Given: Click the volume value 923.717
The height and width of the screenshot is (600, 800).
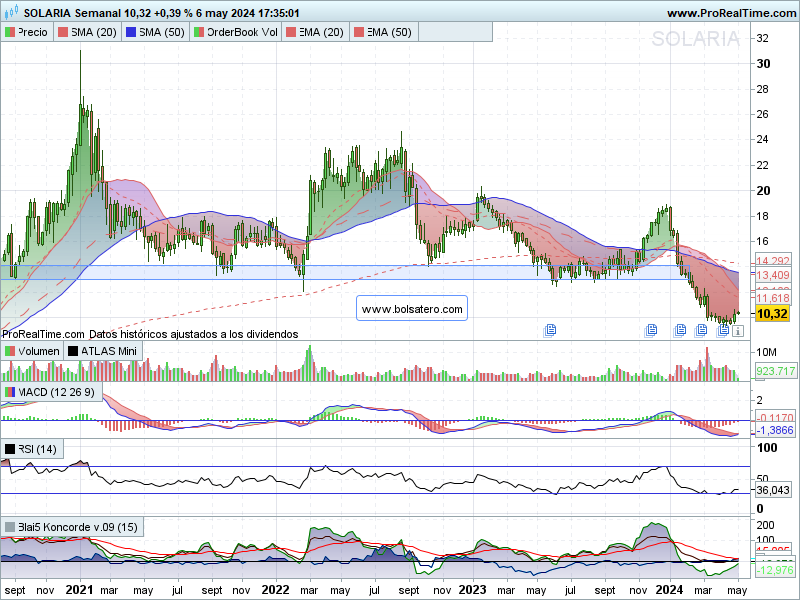Looking at the screenshot, I should [x=776, y=371].
